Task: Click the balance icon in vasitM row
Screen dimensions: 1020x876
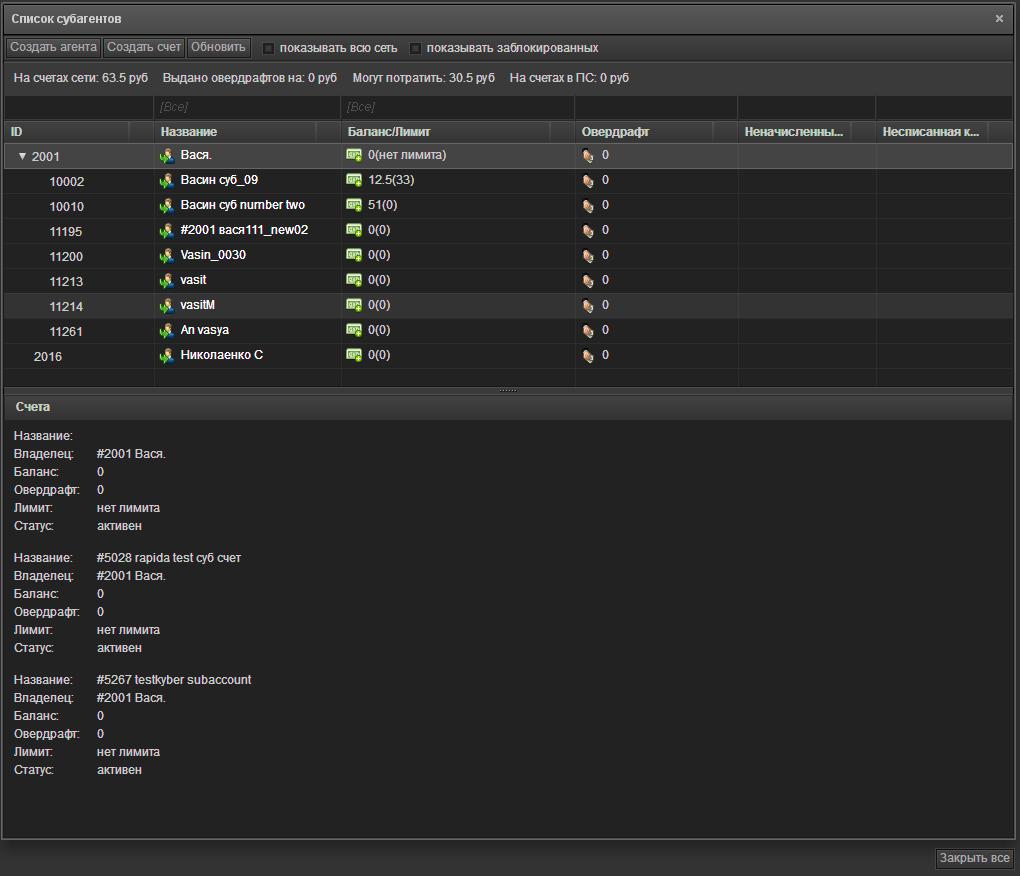Action: [x=354, y=305]
